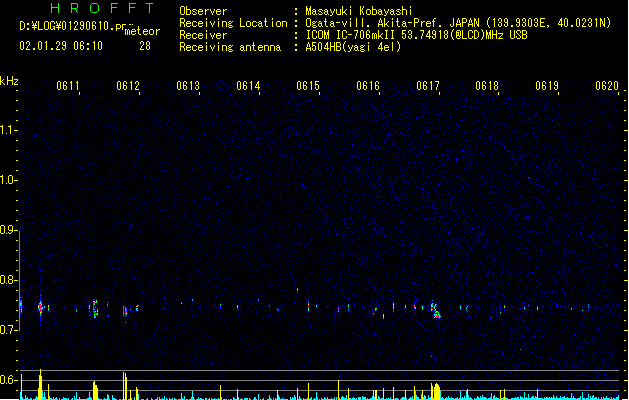Screen dimensions: 629x400
Task: Select the A504HB(yagi 4el) antenna text
Action: (x=353, y=47)
